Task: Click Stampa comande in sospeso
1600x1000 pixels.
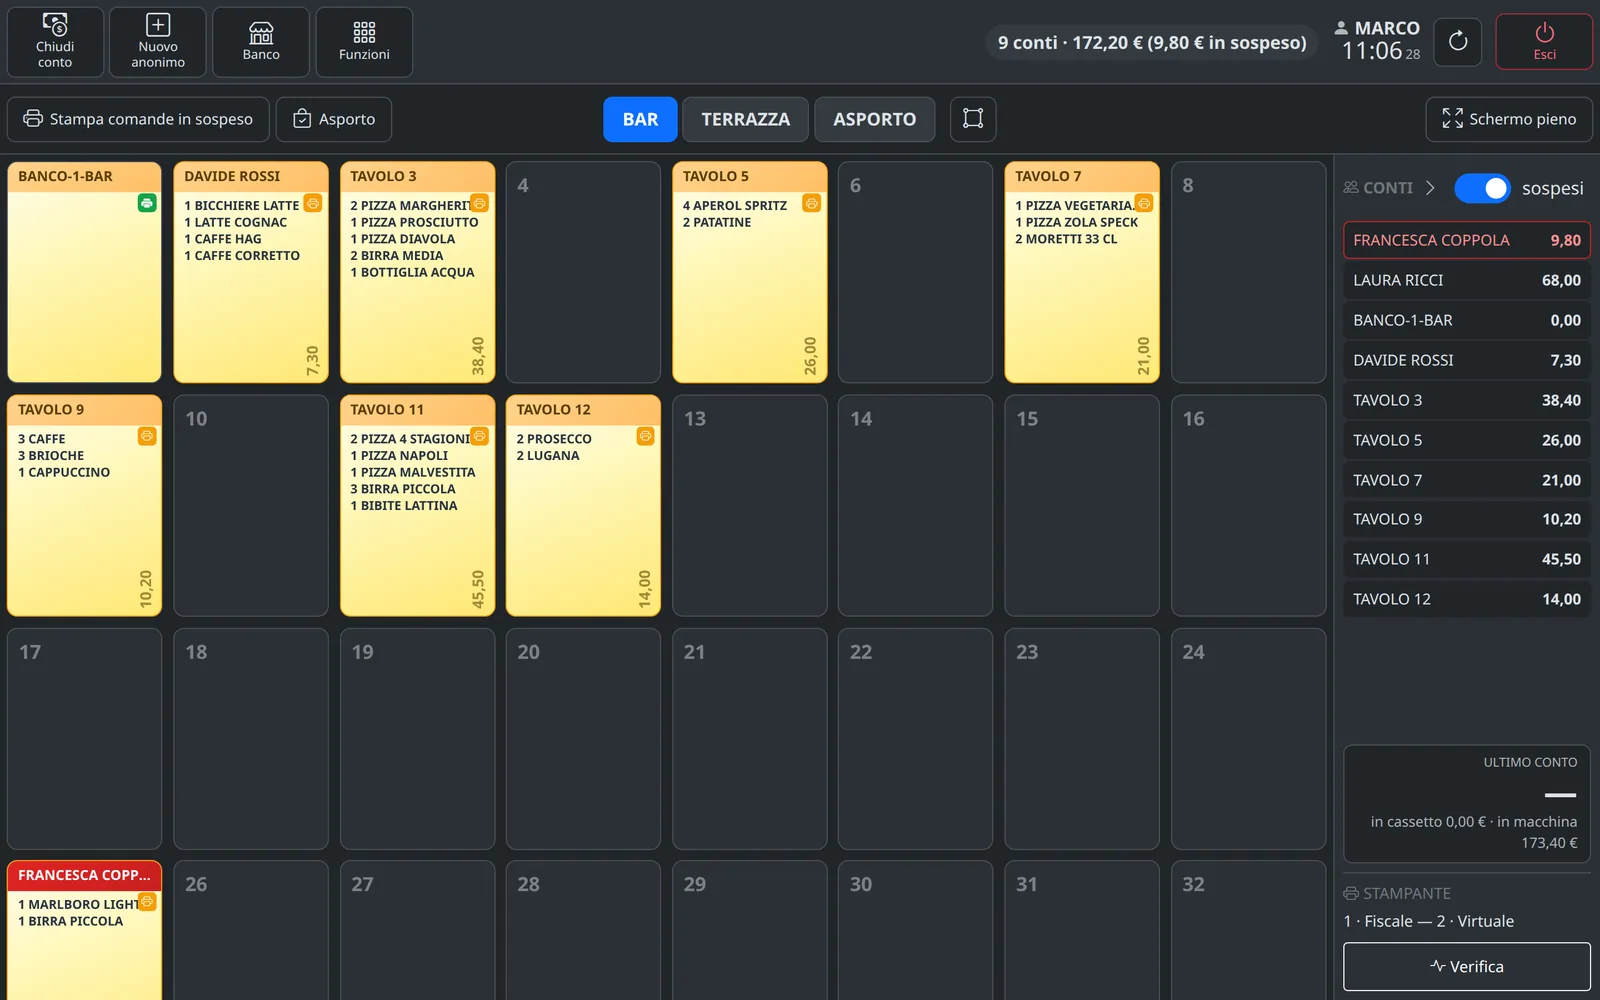Action: point(138,119)
